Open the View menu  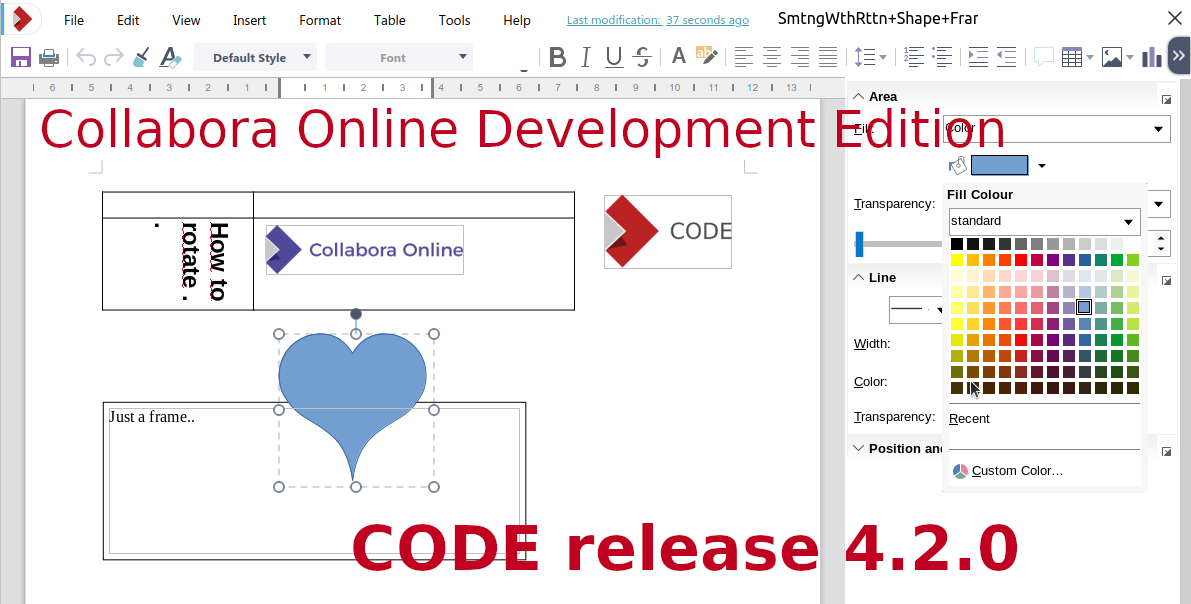click(186, 21)
